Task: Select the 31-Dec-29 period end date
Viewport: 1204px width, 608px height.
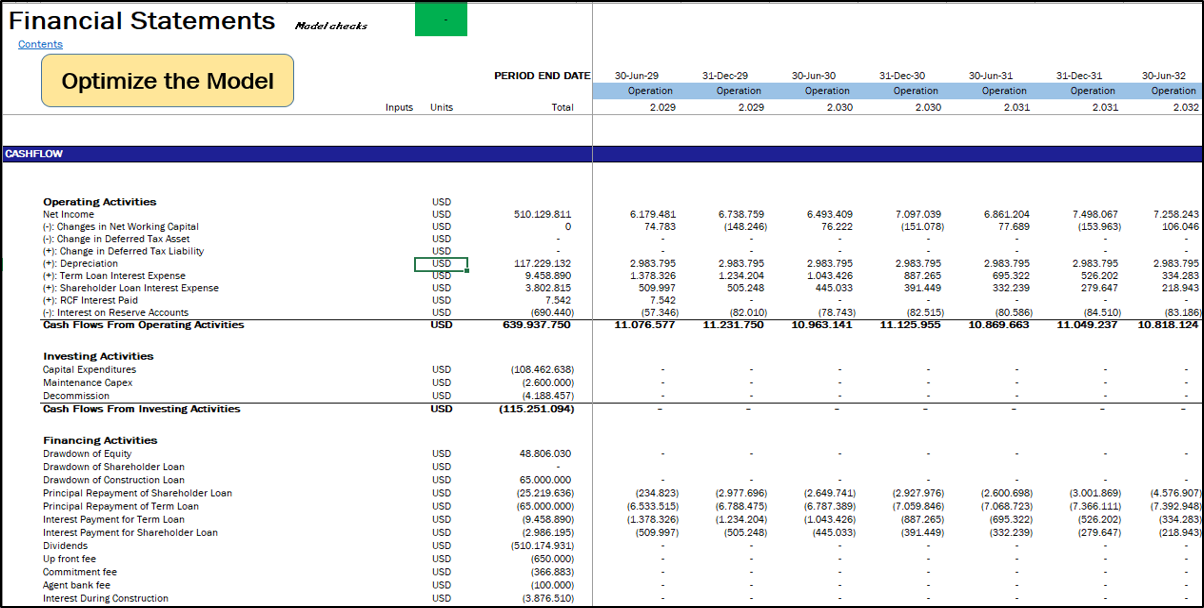Action: (x=725, y=76)
